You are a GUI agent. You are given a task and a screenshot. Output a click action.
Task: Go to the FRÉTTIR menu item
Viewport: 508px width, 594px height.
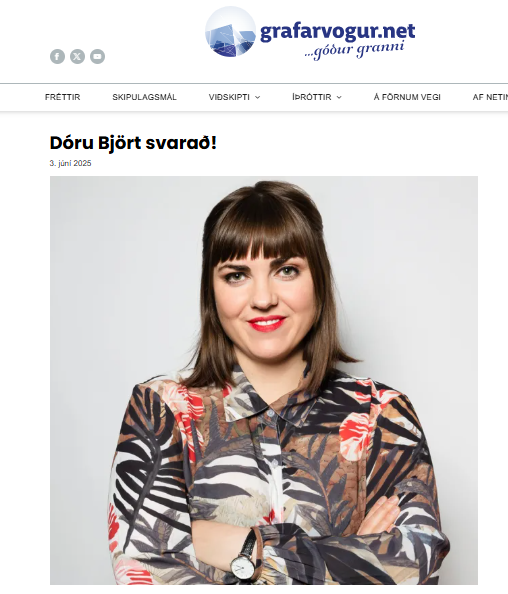[x=63, y=97]
